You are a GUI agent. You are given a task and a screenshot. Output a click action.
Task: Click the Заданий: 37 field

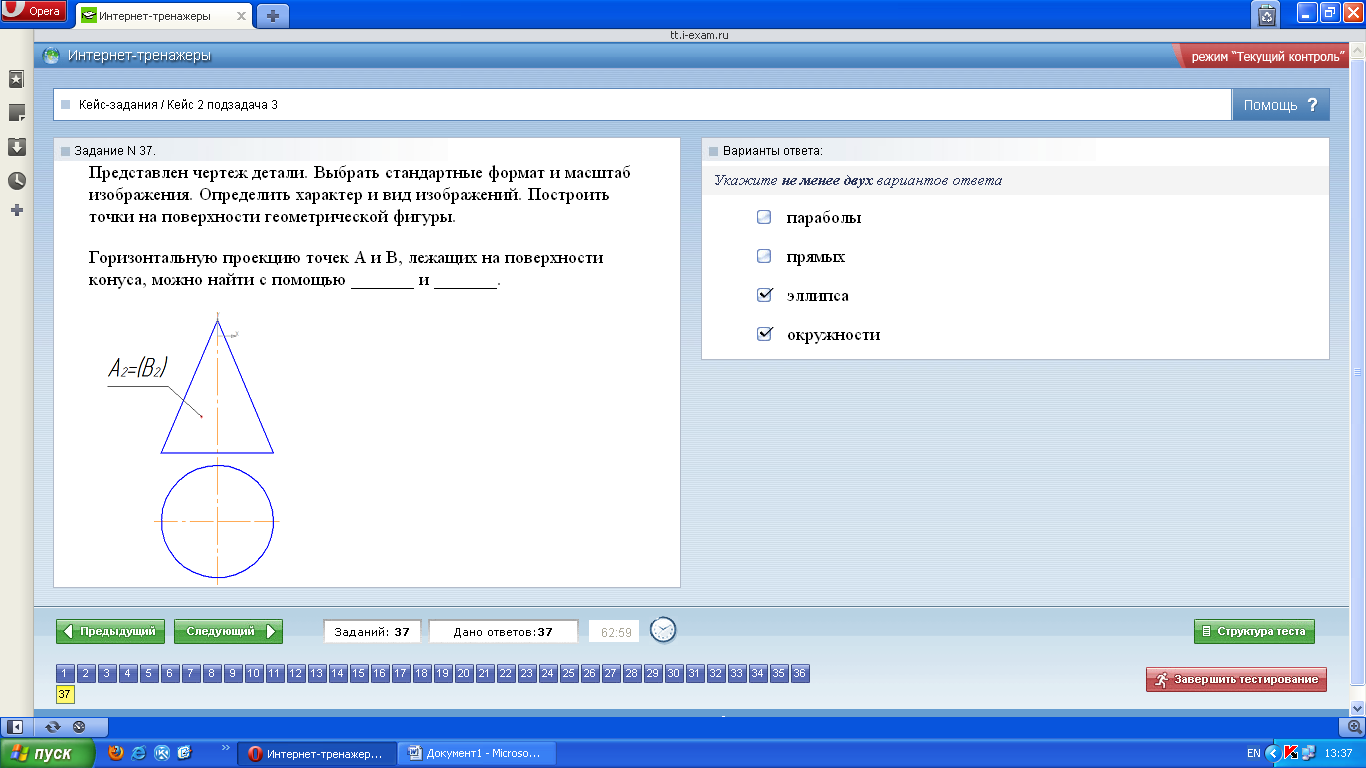point(372,631)
